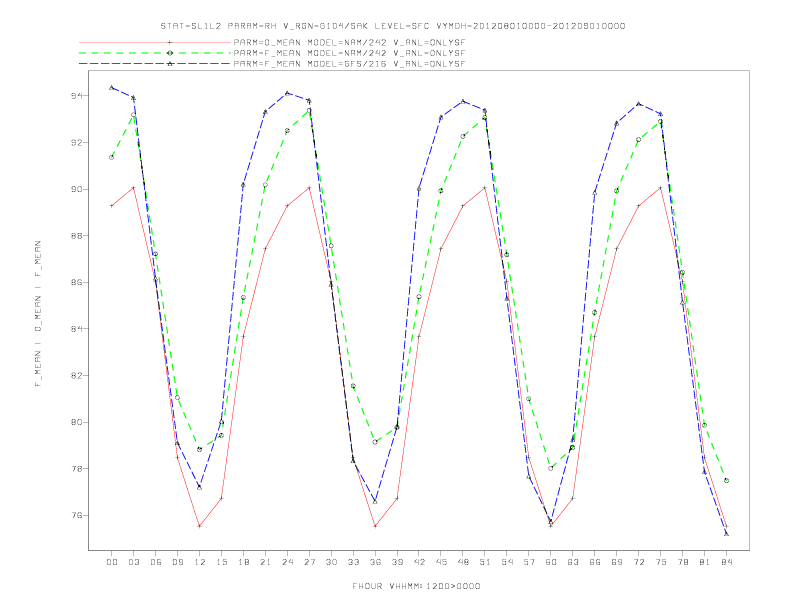Screen dimensions: 792x612
Task: Click the x-axis forecast hour label 36
Action: point(375,562)
